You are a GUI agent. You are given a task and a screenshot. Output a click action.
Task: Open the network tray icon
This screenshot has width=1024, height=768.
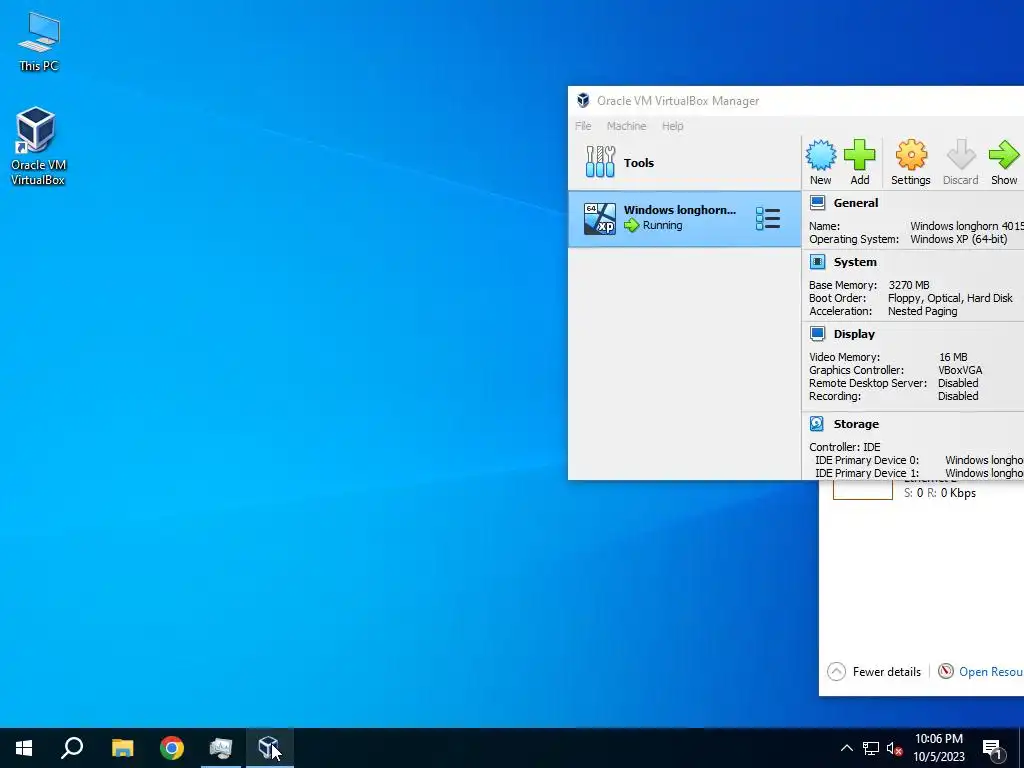tap(871, 748)
